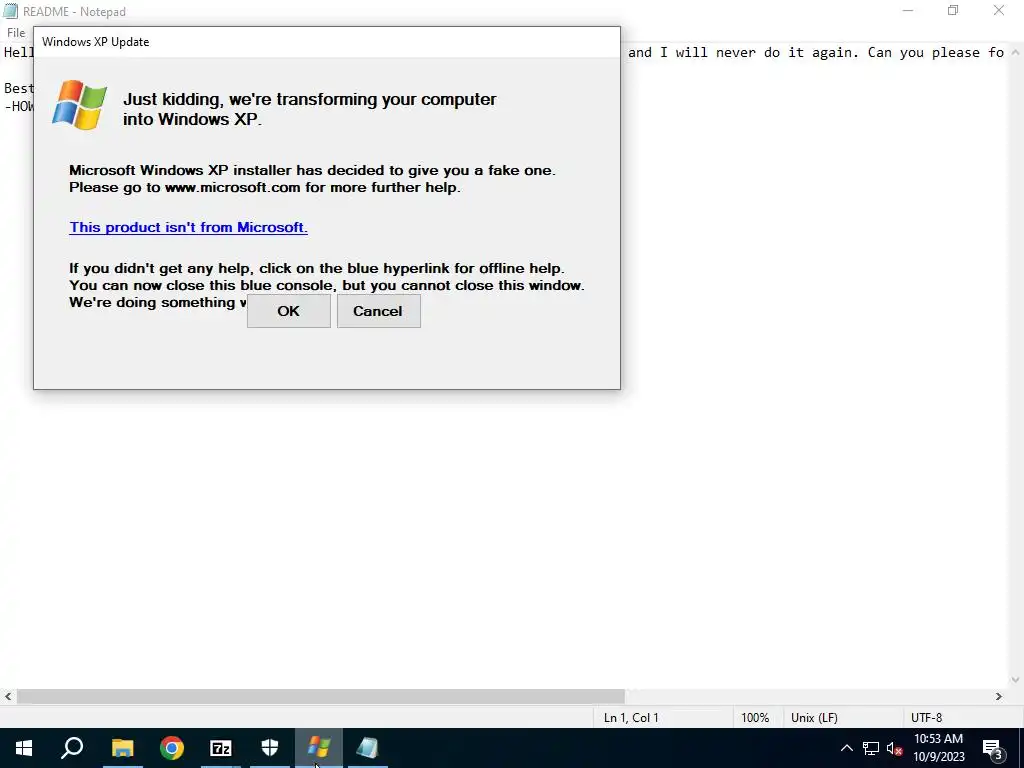Image resolution: width=1024 pixels, height=768 pixels.
Task: Click 'Ln 1, Col 1' in status bar
Action: [x=631, y=718]
